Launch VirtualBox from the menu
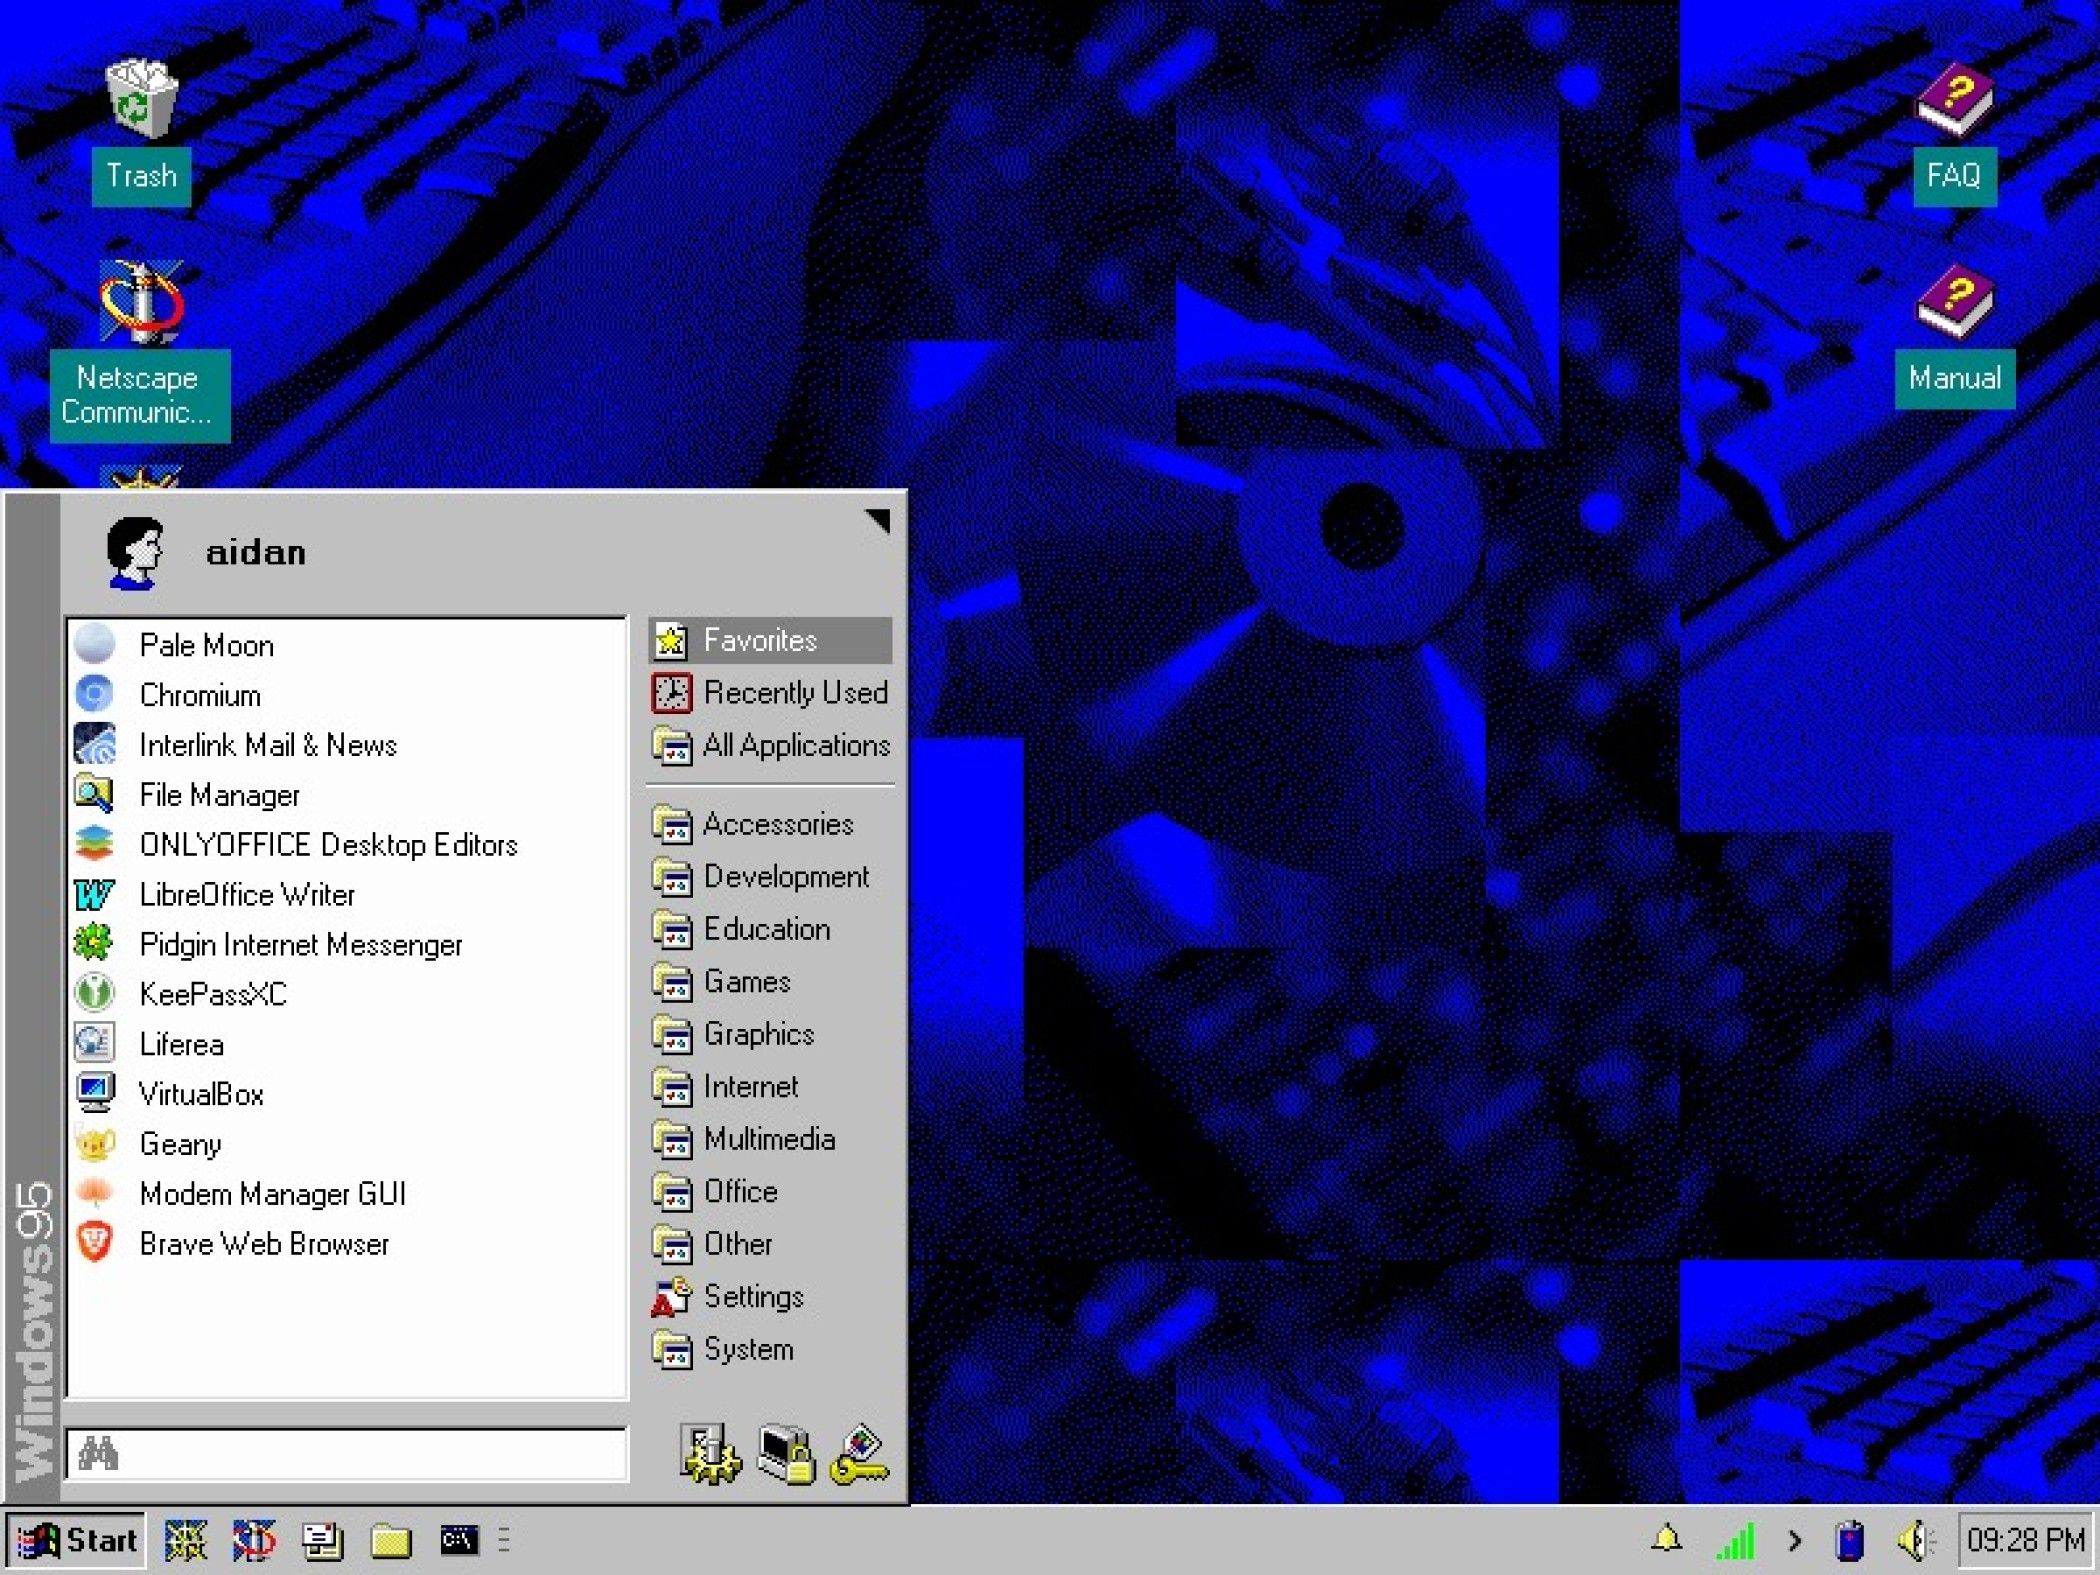The height and width of the screenshot is (1575, 2100). coord(201,1094)
